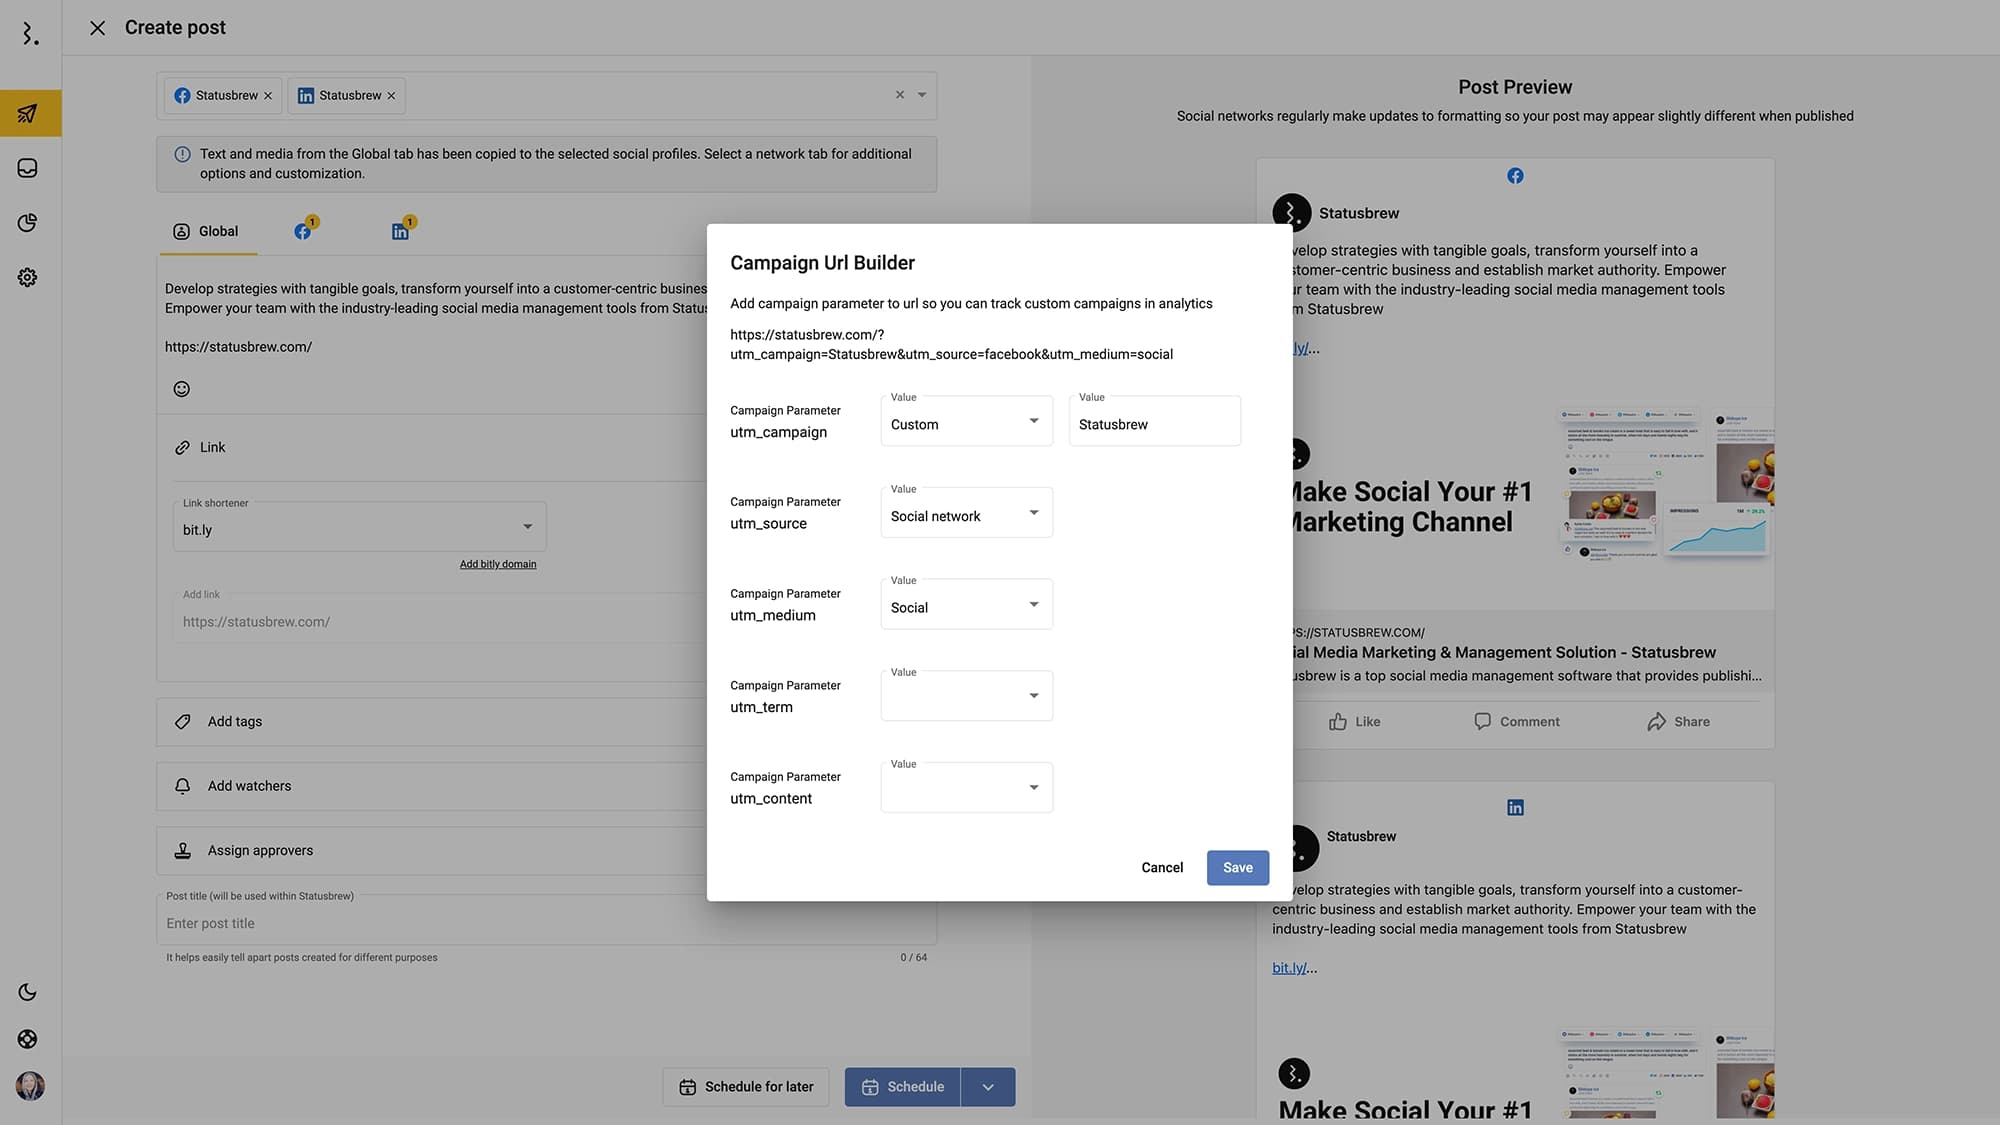
Task: Click the Add tags tag icon
Action: point(182,722)
